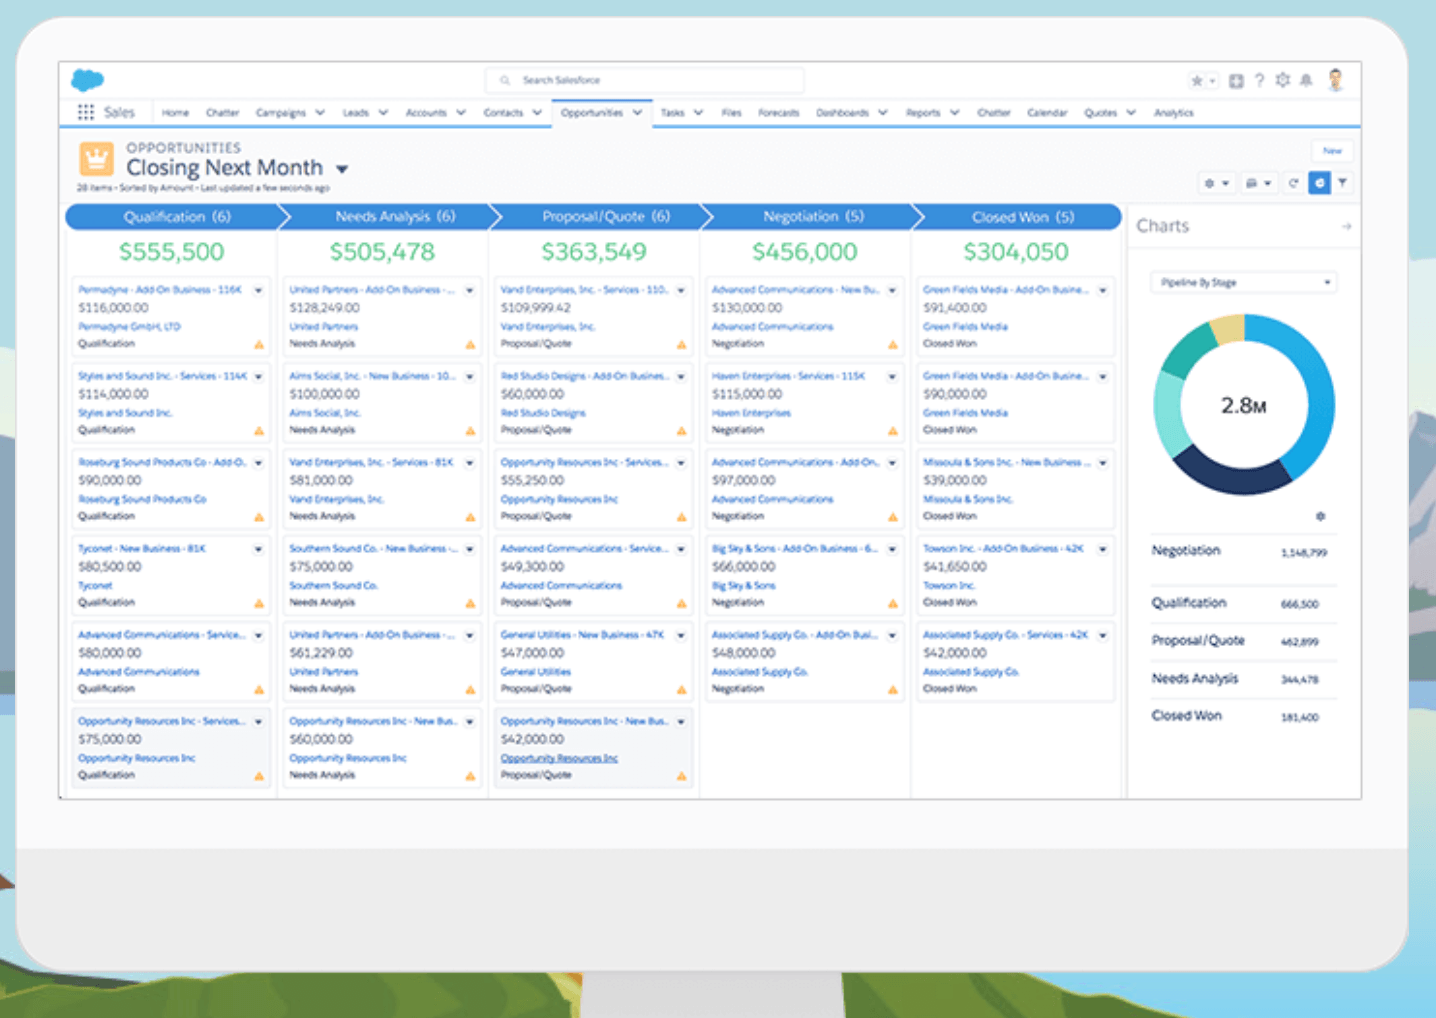Open Favorites list dropdown arrow
1436x1018 pixels.
[x=1212, y=81]
